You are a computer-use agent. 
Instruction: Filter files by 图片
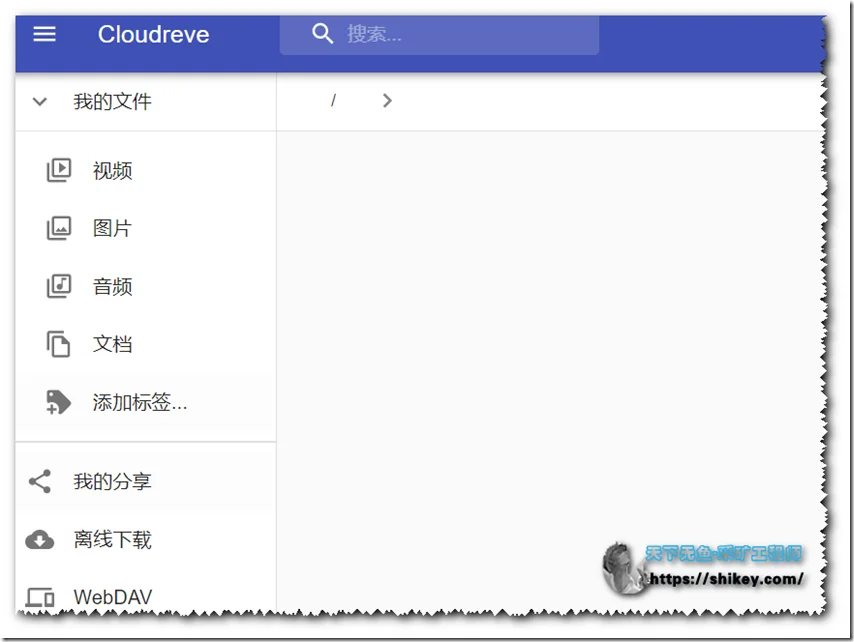click(112, 228)
